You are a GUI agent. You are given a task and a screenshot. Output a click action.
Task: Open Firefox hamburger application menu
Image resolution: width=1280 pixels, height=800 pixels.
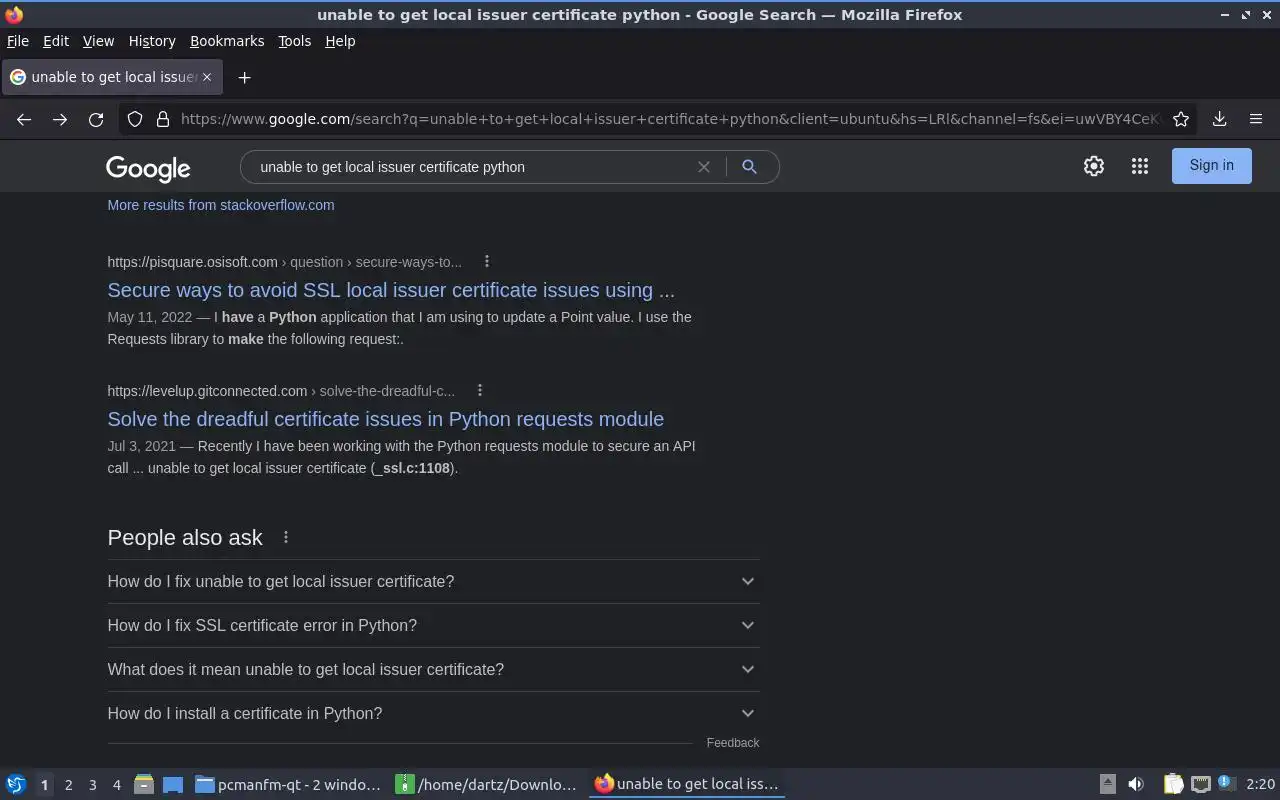pos(1256,119)
